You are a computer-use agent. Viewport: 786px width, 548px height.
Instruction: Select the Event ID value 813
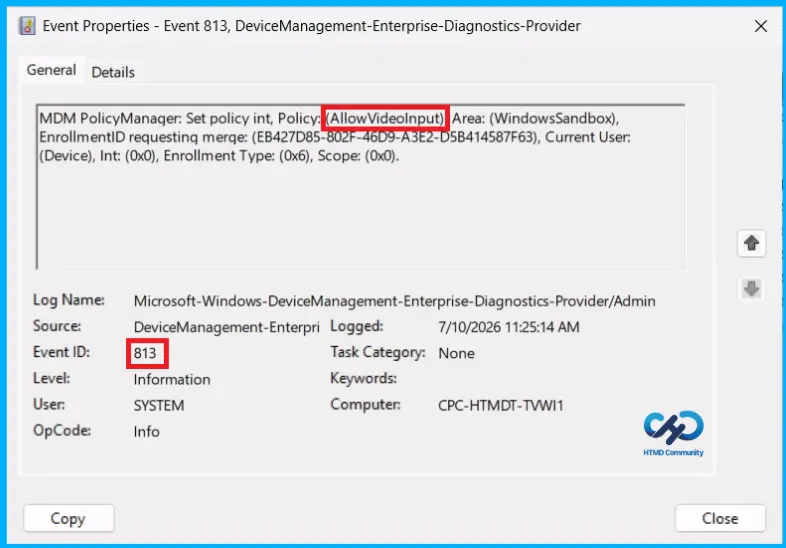point(145,353)
